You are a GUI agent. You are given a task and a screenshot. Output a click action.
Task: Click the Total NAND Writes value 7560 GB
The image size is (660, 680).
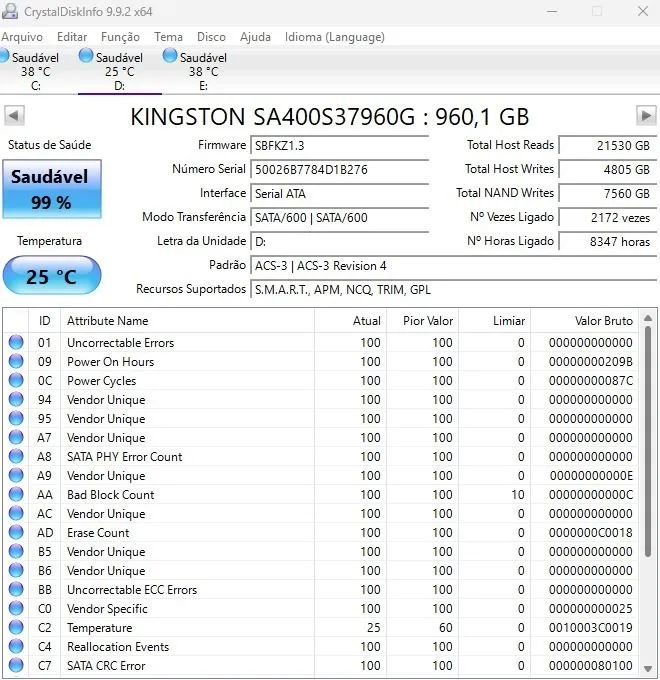608,193
